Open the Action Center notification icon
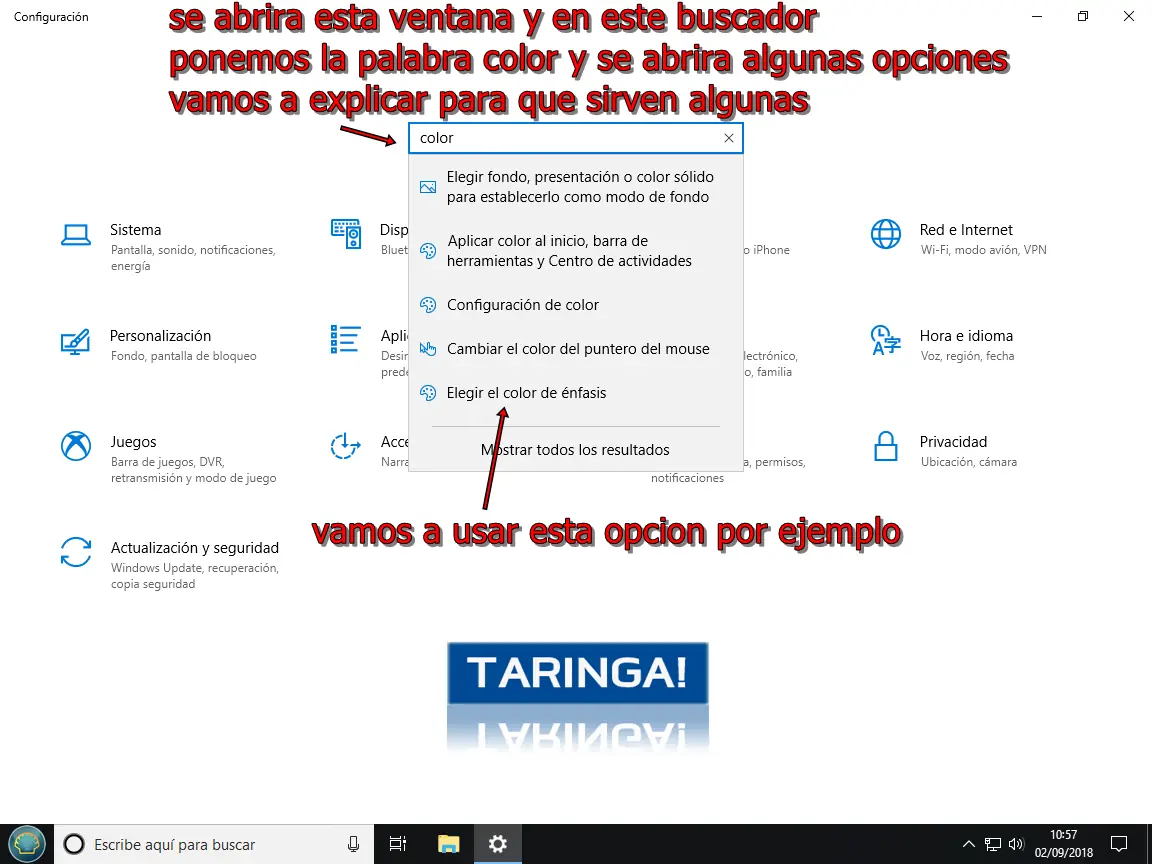 pyautogui.click(x=1119, y=843)
